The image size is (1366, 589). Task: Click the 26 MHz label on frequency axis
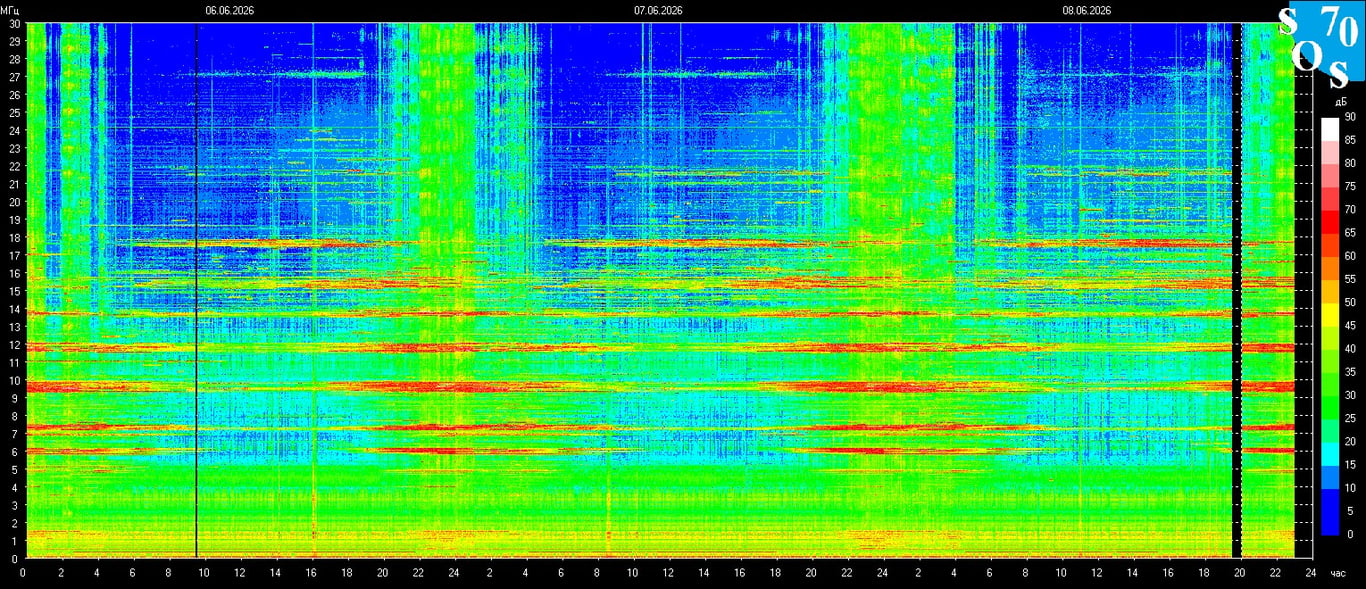click(x=14, y=95)
